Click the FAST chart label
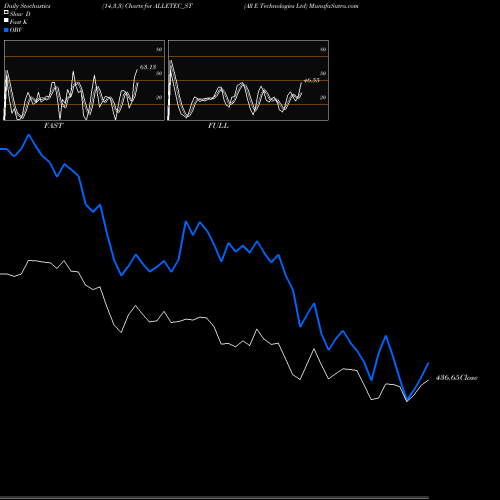The image size is (500, 500). point(53,126)
